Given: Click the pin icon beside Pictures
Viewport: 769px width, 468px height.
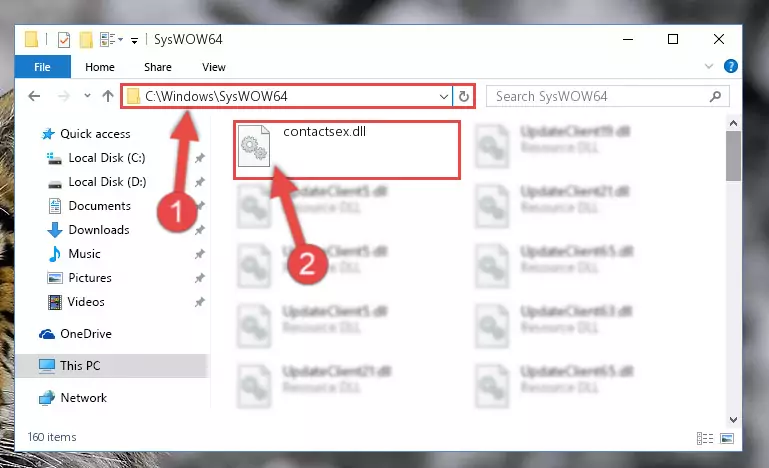Looking at the screenshot, I should pos(199,278).
